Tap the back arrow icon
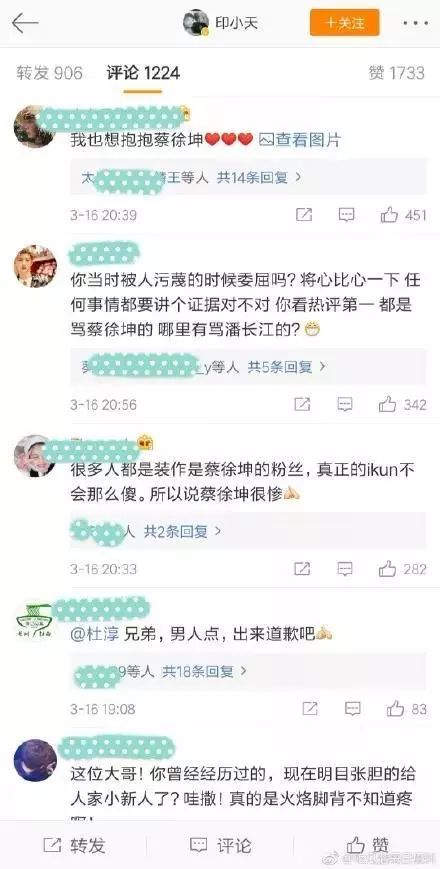The width and height of the screenshot is (440, 869). tap(25, 23)
